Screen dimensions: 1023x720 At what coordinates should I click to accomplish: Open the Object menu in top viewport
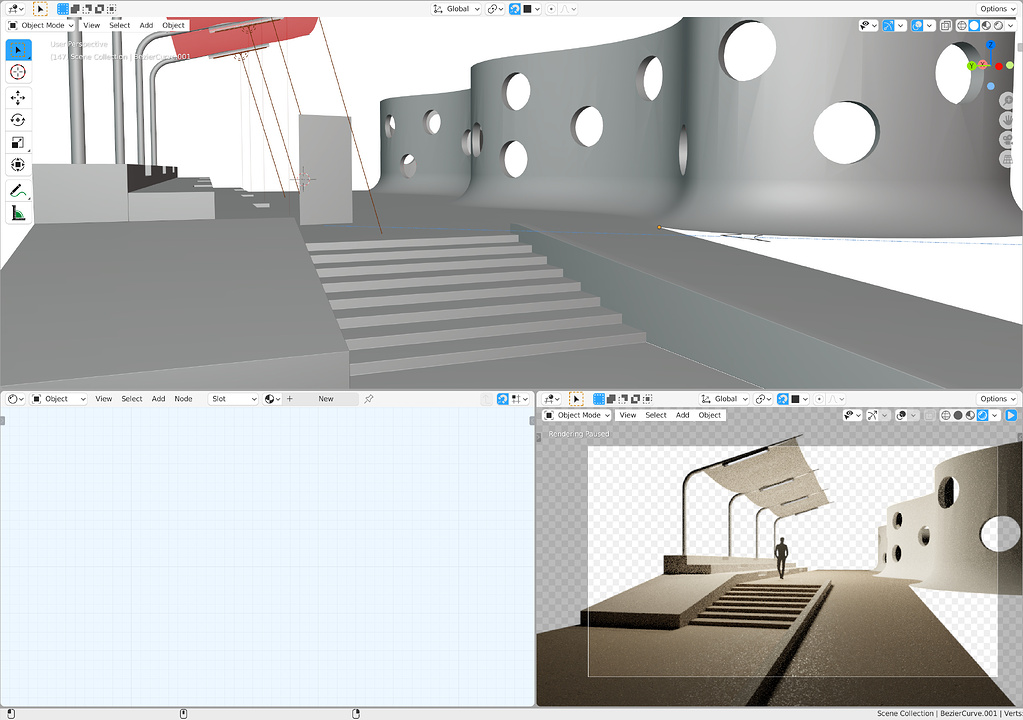[x=174, y=25]
